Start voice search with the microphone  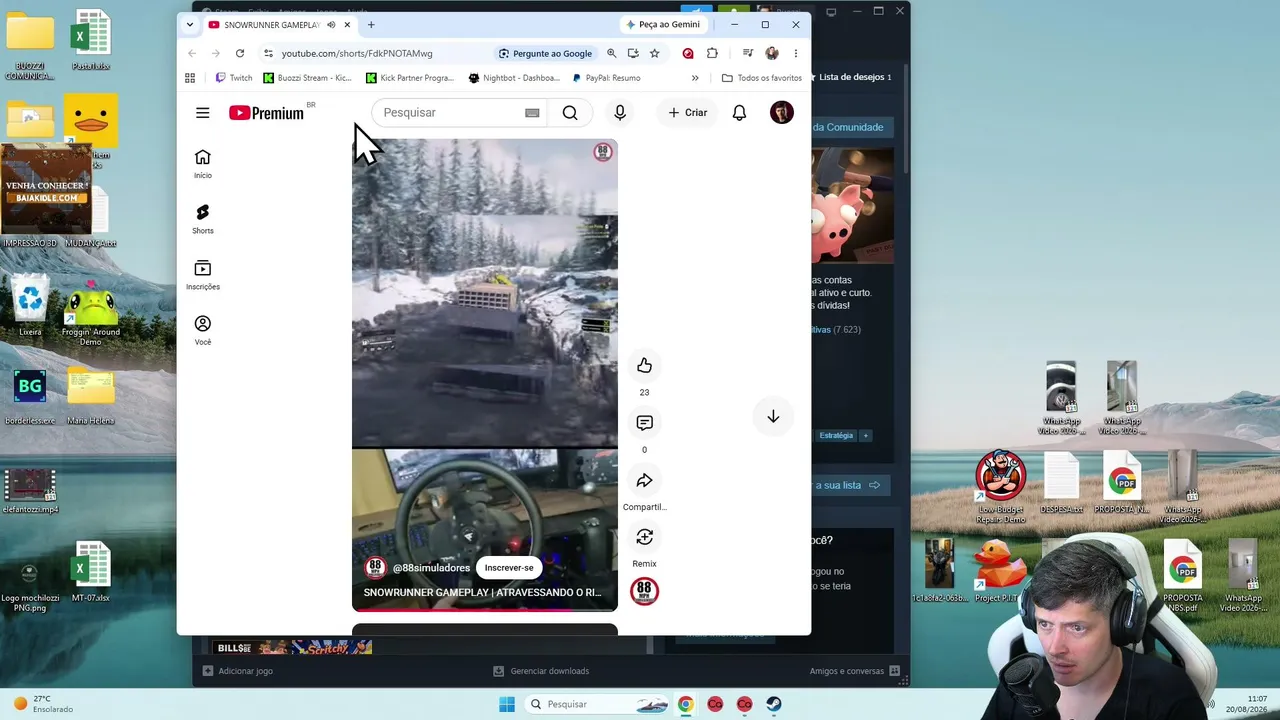620,113
